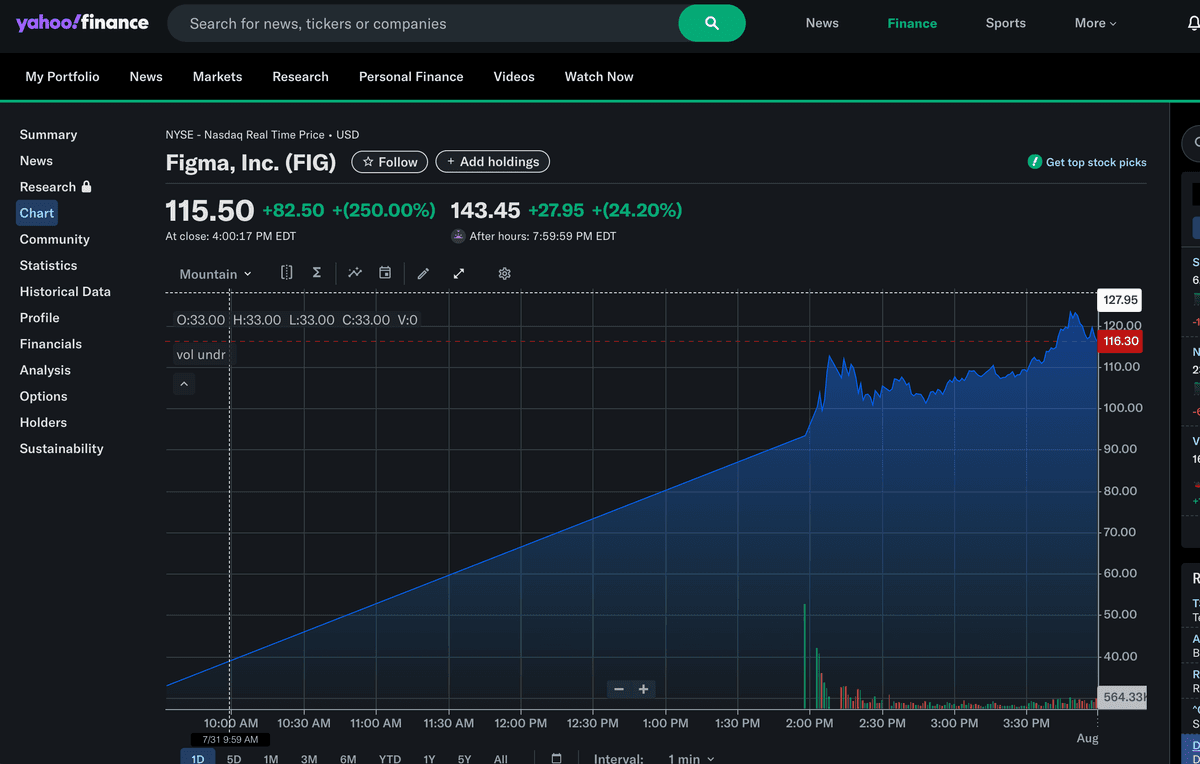
Task: Open Statistics in the sidebar
Action: [48, 265]
